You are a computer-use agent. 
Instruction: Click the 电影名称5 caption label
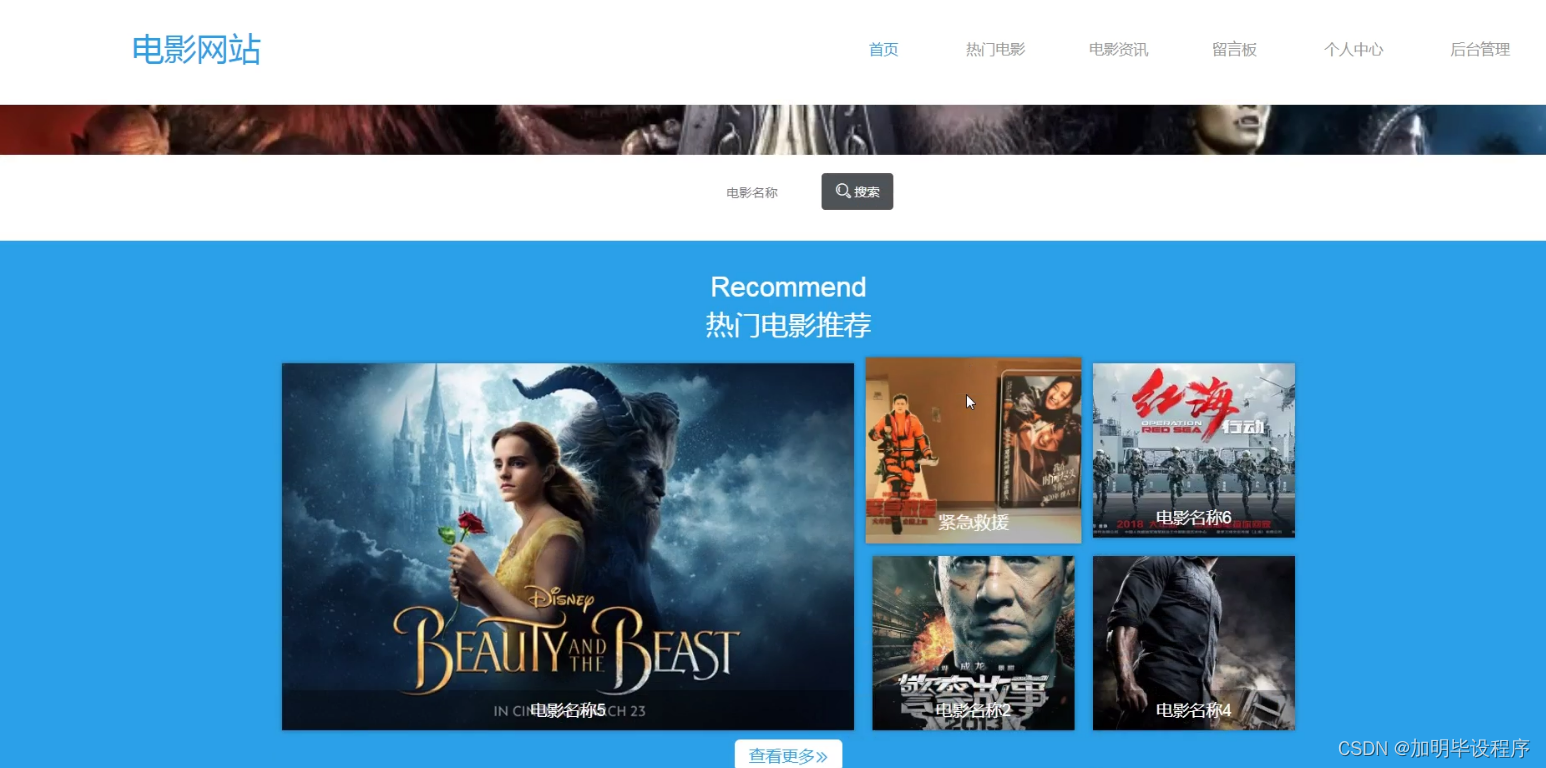pos(568,710)
